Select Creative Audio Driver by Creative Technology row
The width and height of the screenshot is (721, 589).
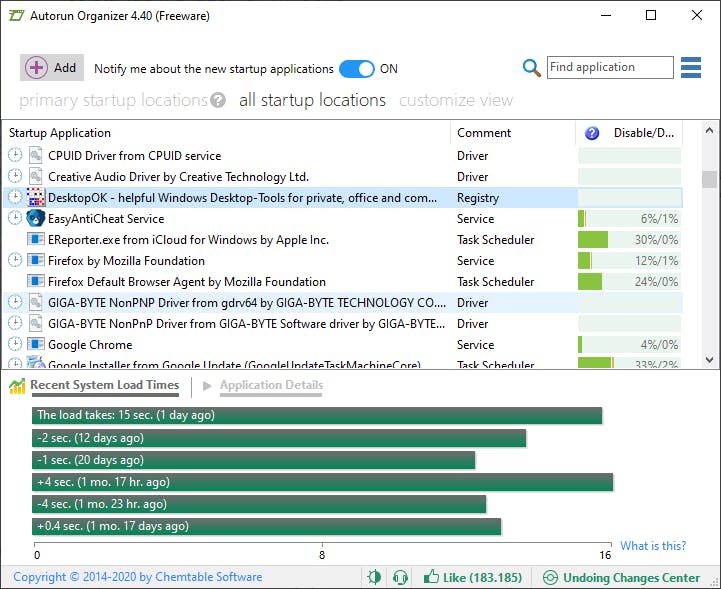click(343, 177)
